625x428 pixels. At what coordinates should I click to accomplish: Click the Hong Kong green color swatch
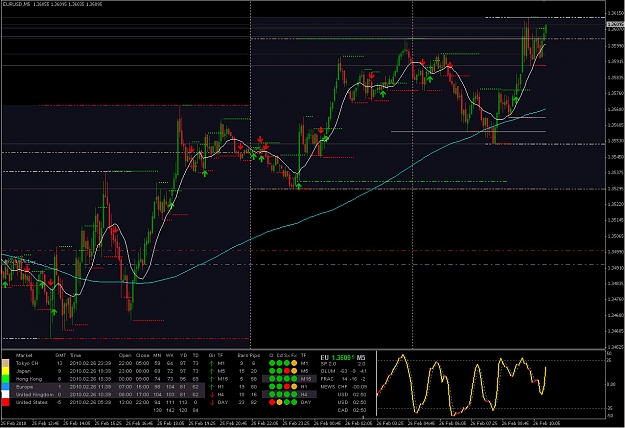(x=5, y=379)
